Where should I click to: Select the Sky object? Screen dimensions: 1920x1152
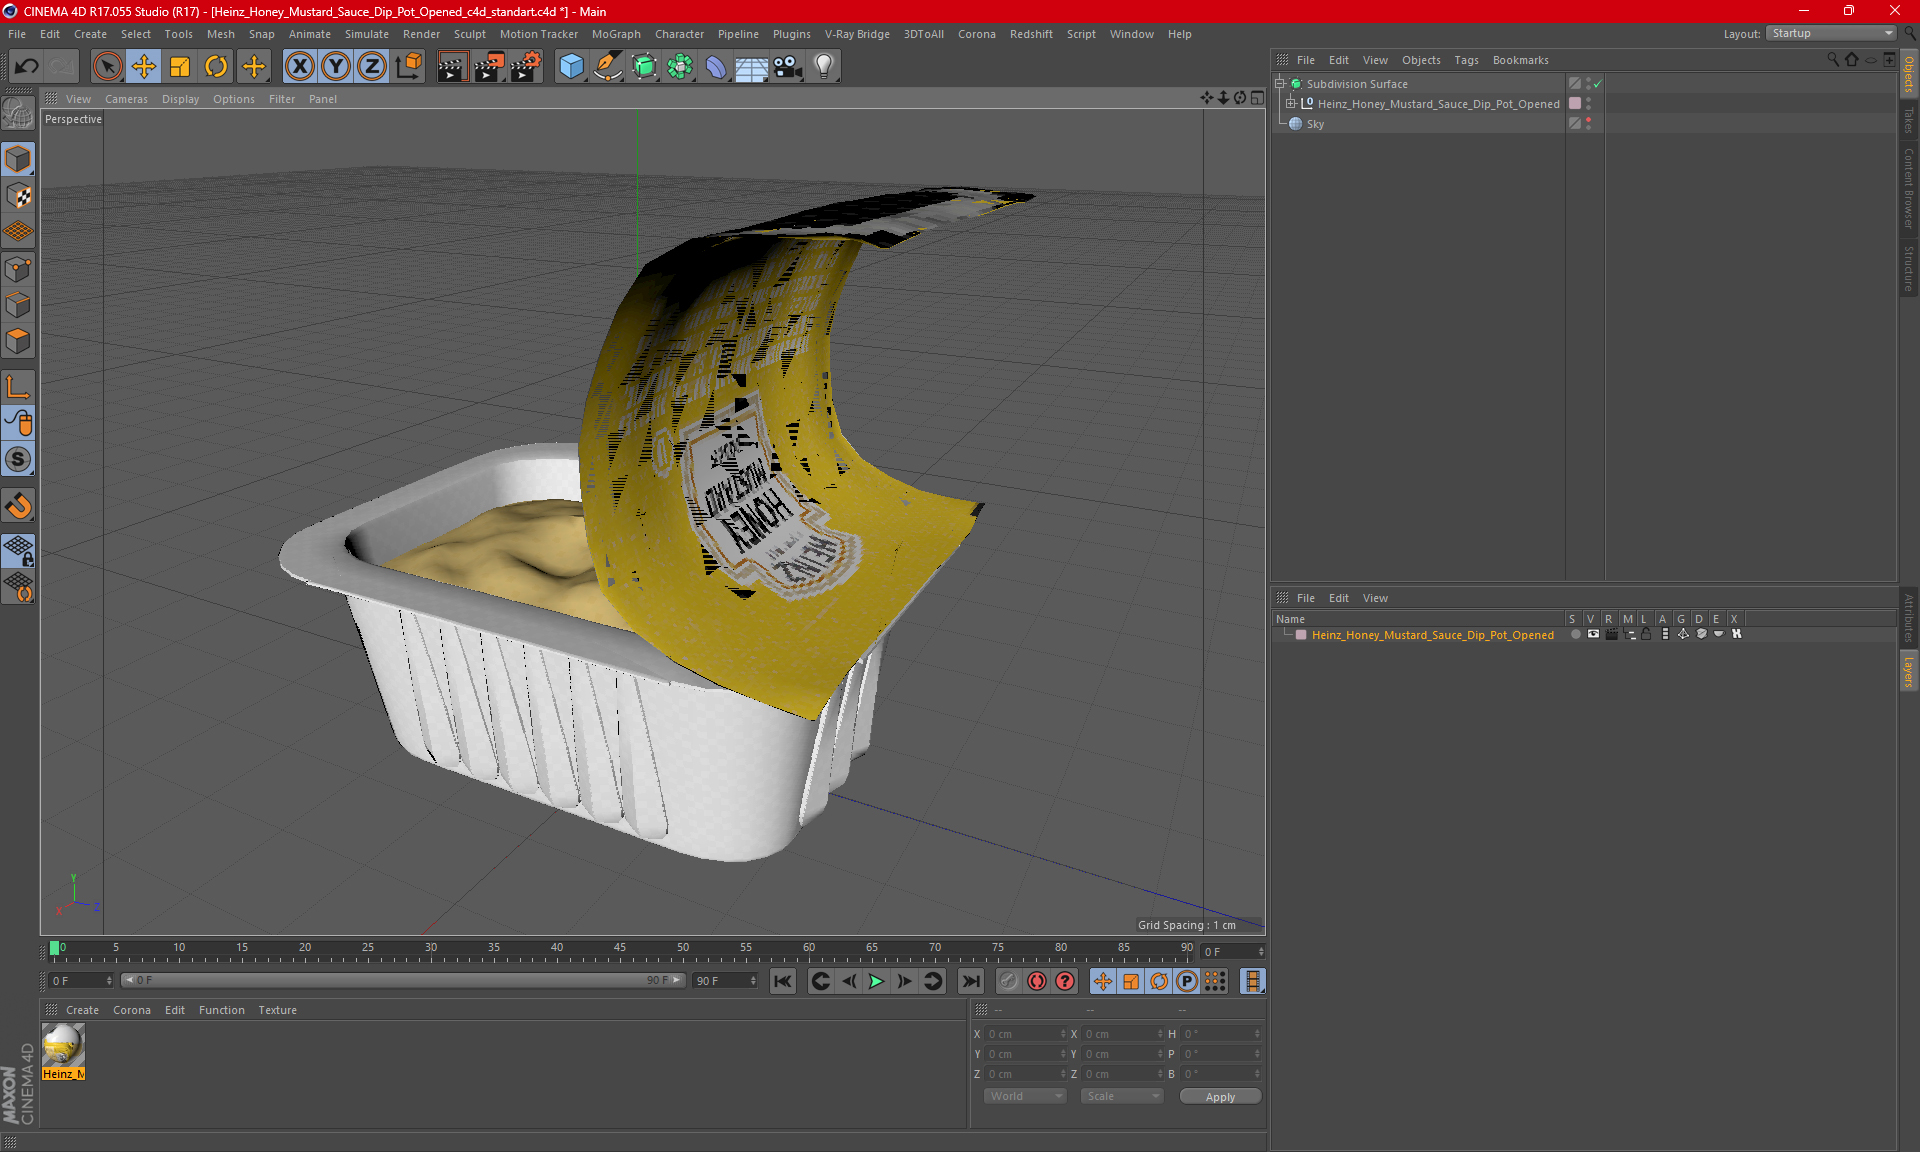click(1315, 124)
